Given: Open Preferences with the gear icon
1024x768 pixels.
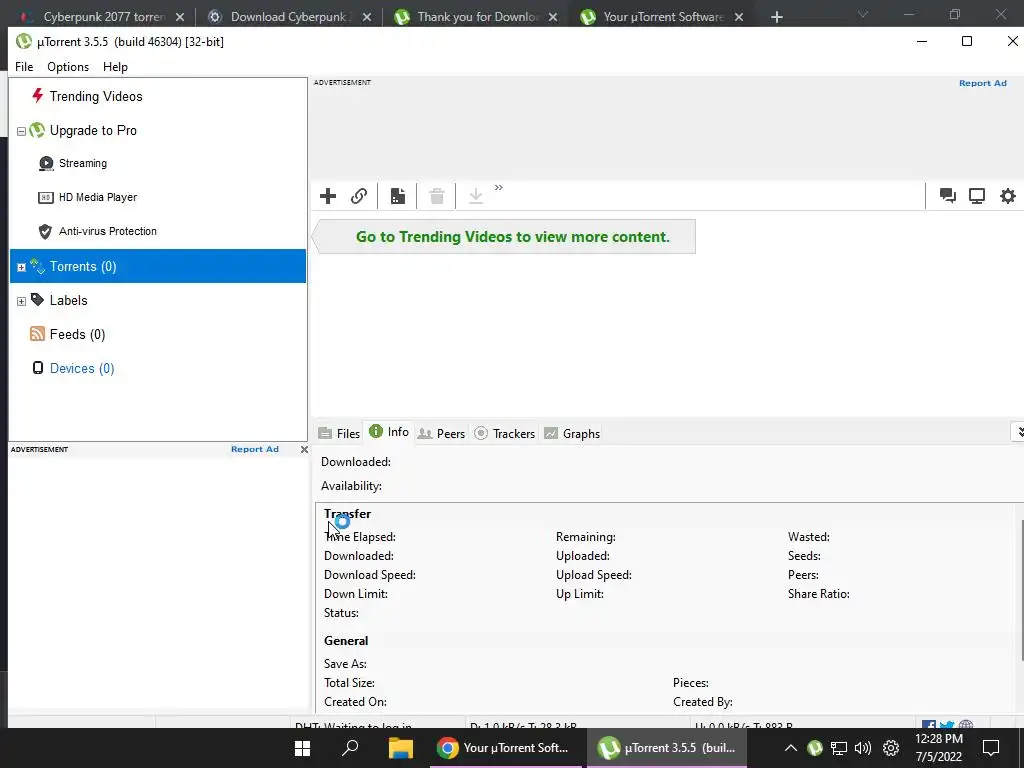Looking at the screenshot, I should pyautogui.click(x=1008, y=196).
